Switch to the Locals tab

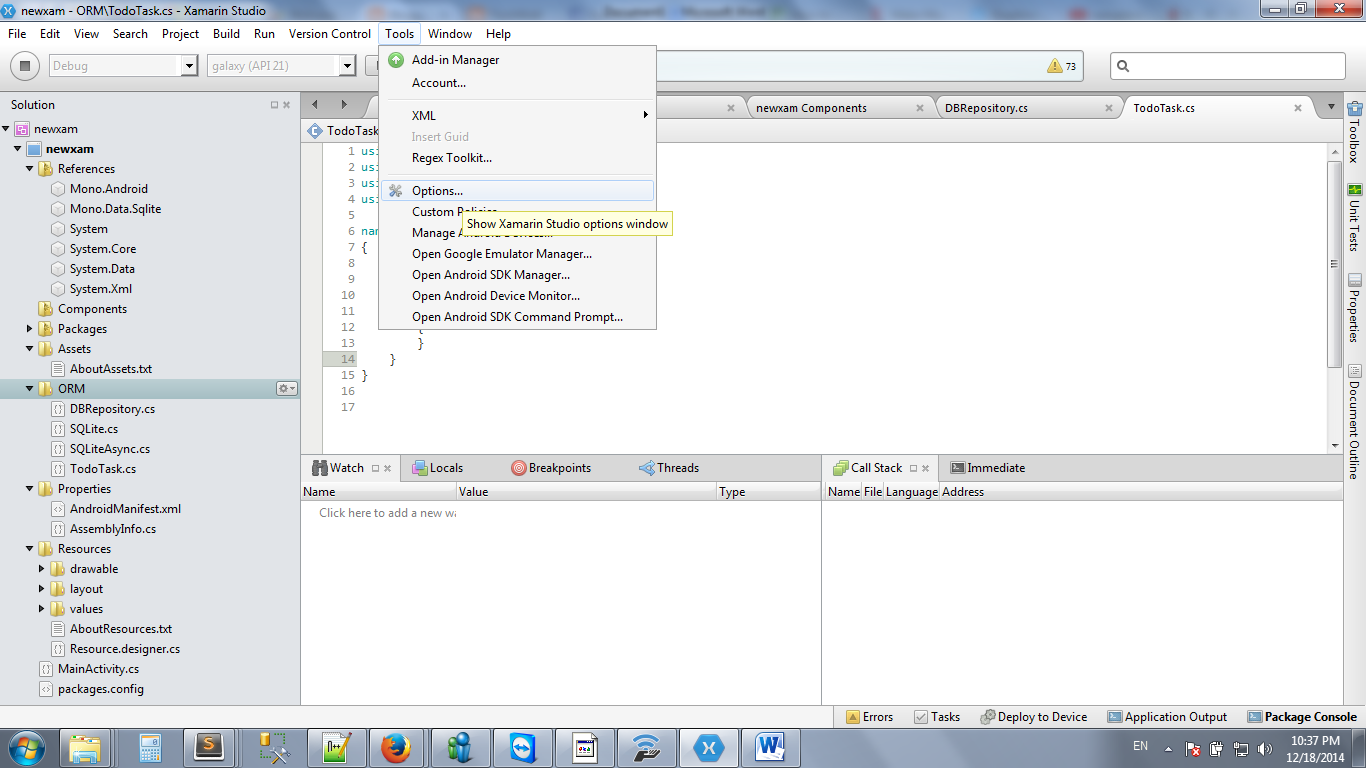tap(438, 468)
